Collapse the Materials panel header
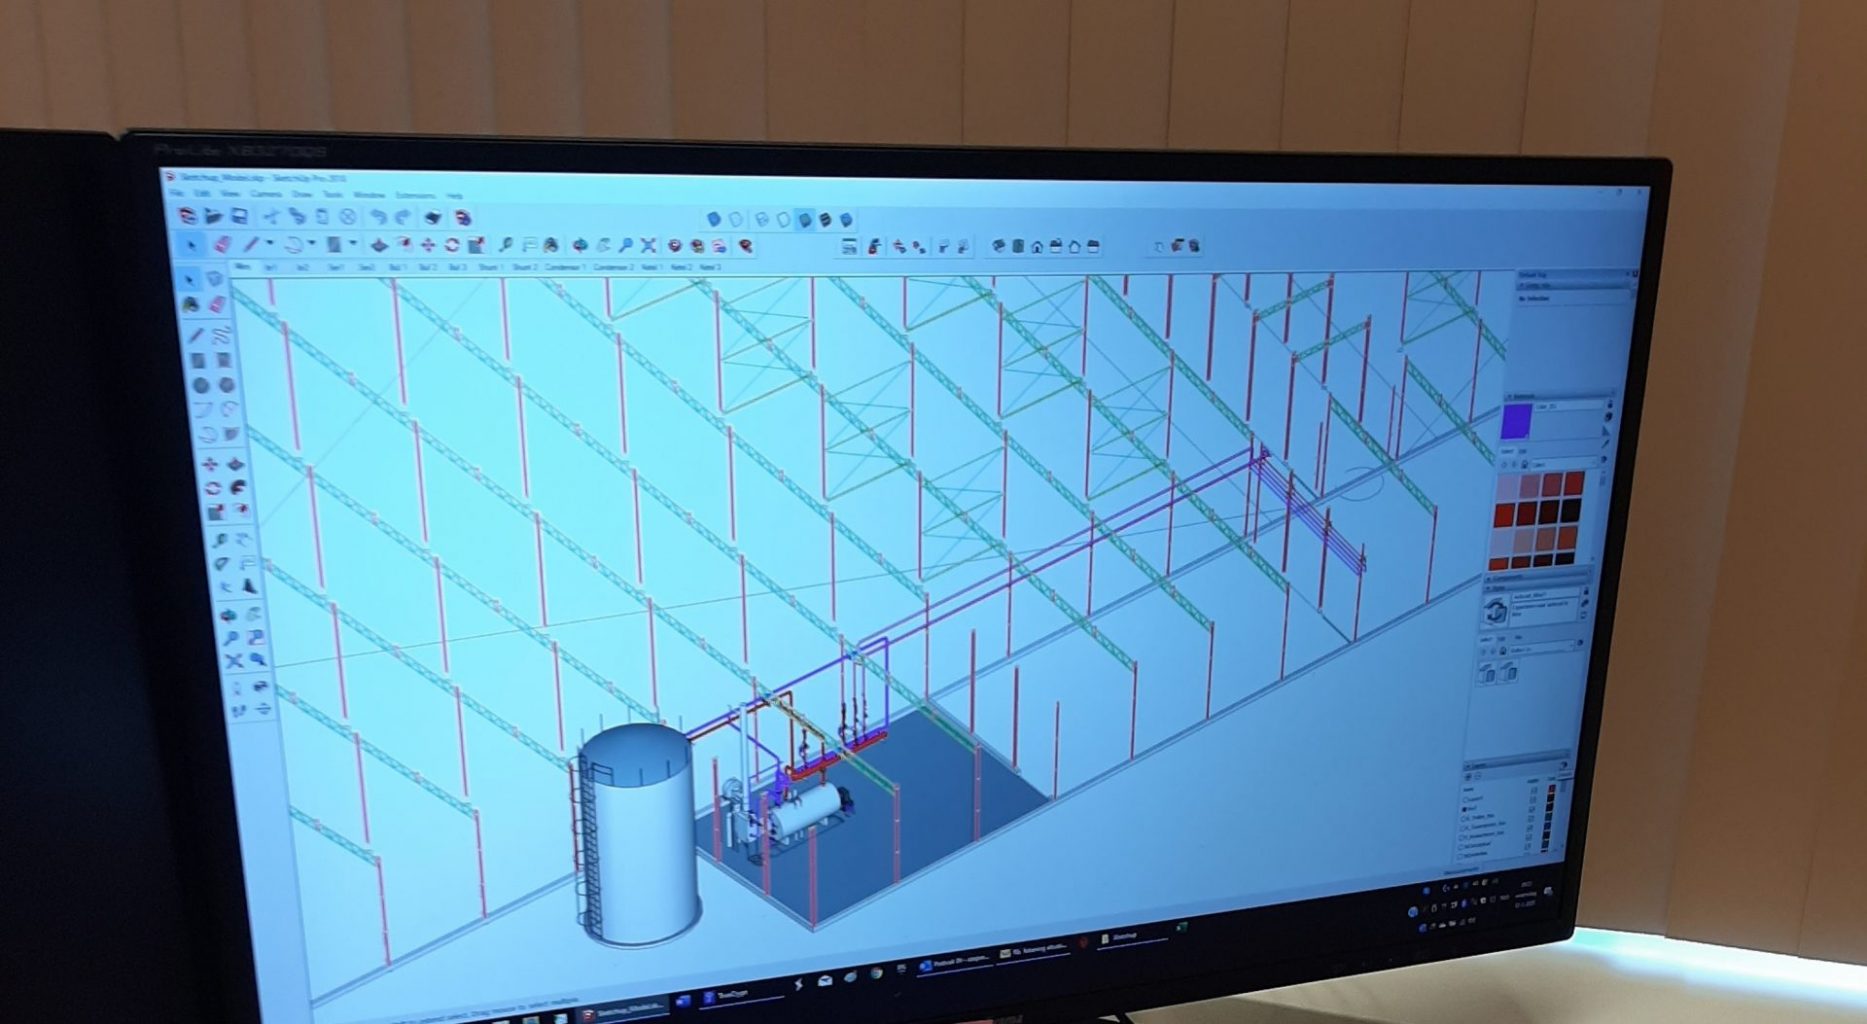Screen dimensions: 1867x1024 click(x=1558, y=397)
